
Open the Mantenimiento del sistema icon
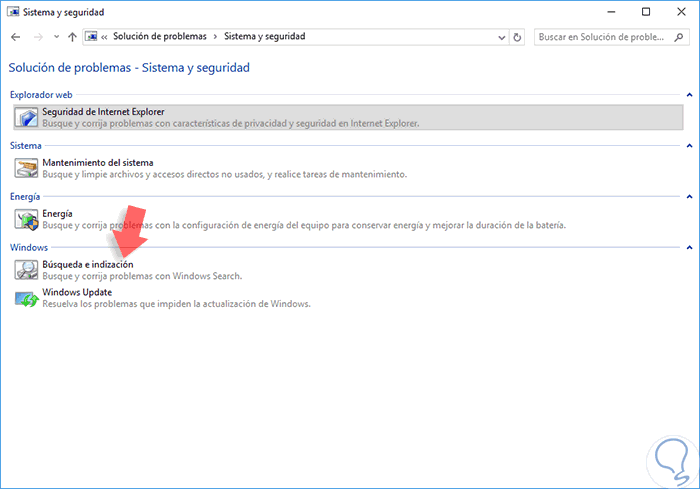[26, 168]
